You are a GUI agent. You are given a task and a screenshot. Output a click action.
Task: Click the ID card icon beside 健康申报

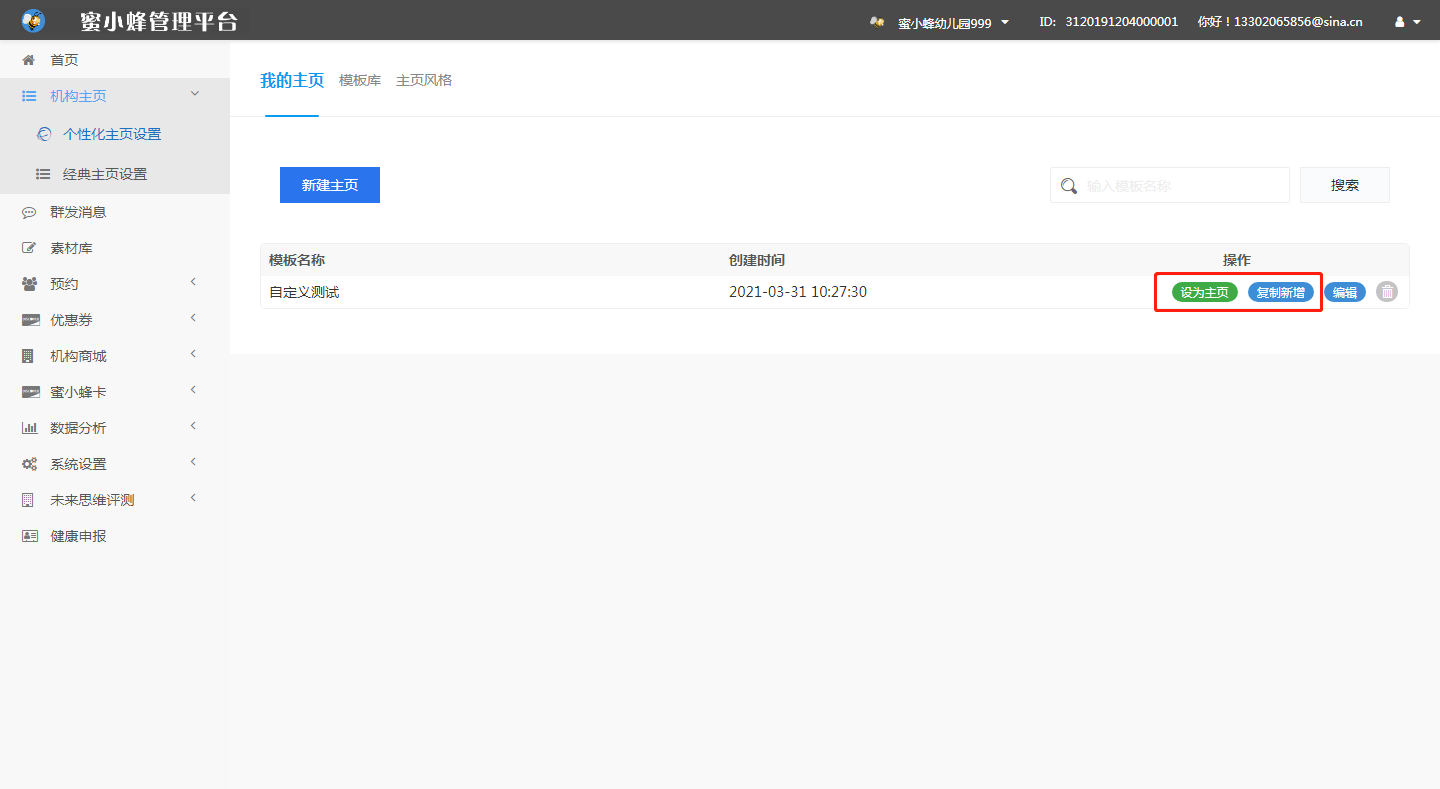coord(30,536)
